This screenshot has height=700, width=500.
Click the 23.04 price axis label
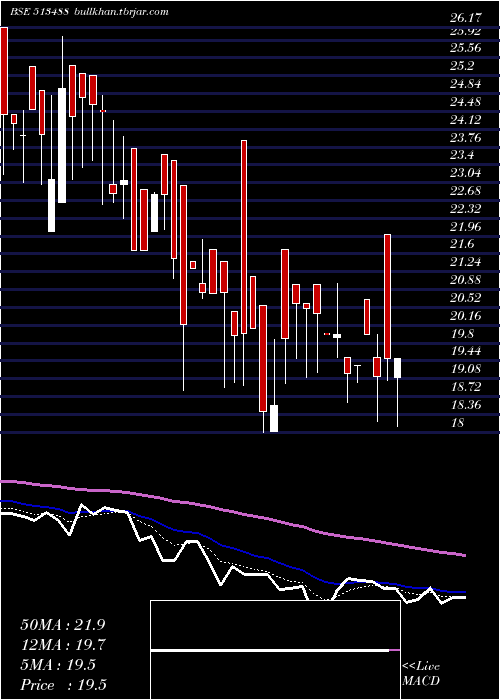pos(466,173)
